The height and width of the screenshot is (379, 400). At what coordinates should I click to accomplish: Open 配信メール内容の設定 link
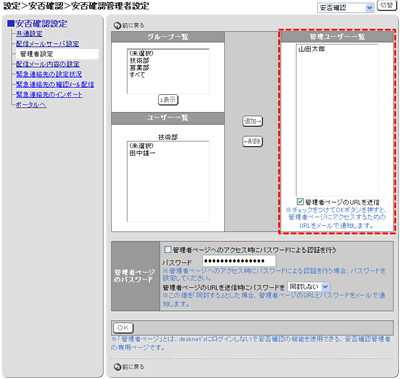(48, 64)
